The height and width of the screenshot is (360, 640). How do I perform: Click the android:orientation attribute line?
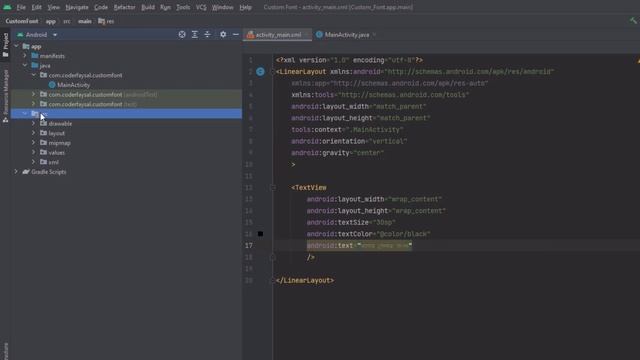tap(349, 141)
